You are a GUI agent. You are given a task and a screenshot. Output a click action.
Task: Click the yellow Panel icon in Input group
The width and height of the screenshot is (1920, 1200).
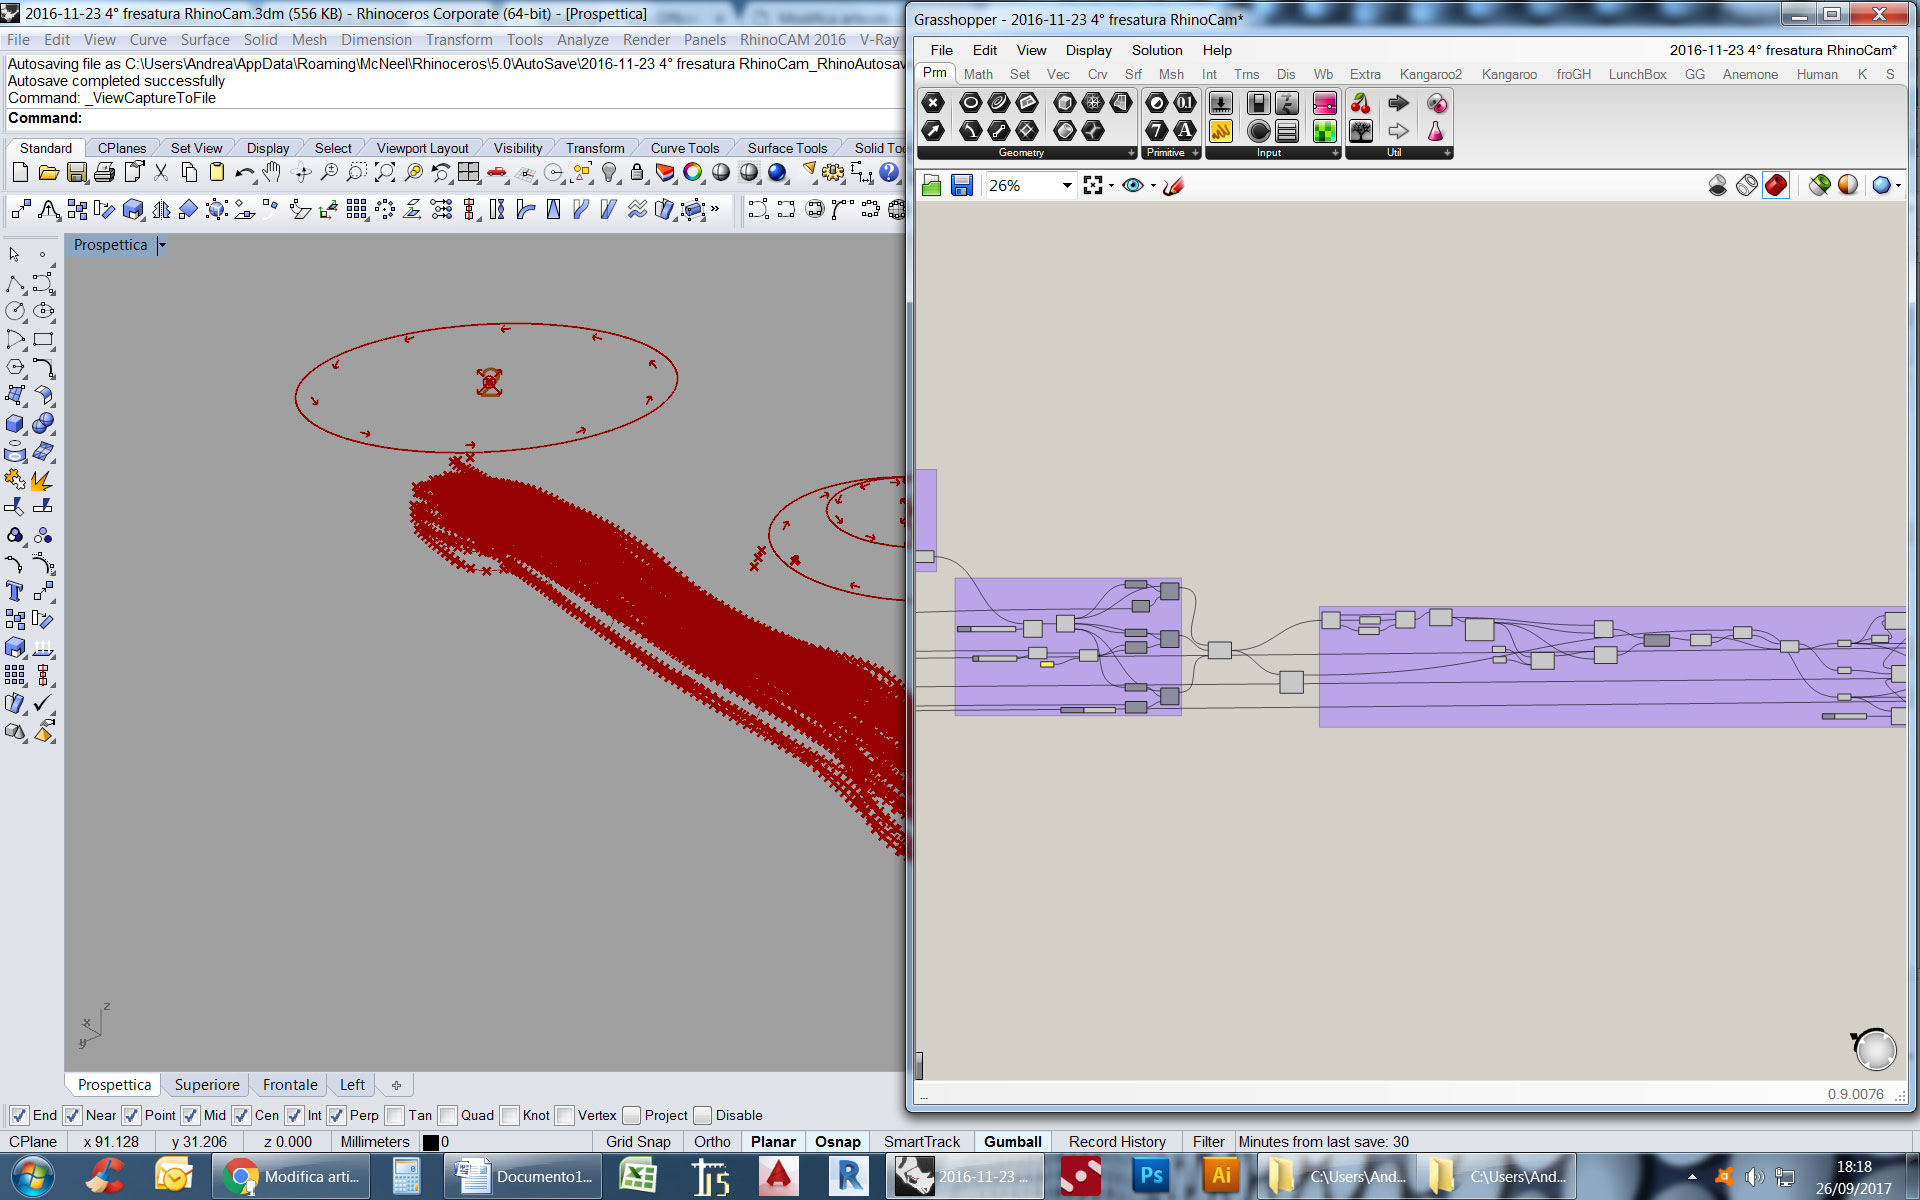(1220, 131)
